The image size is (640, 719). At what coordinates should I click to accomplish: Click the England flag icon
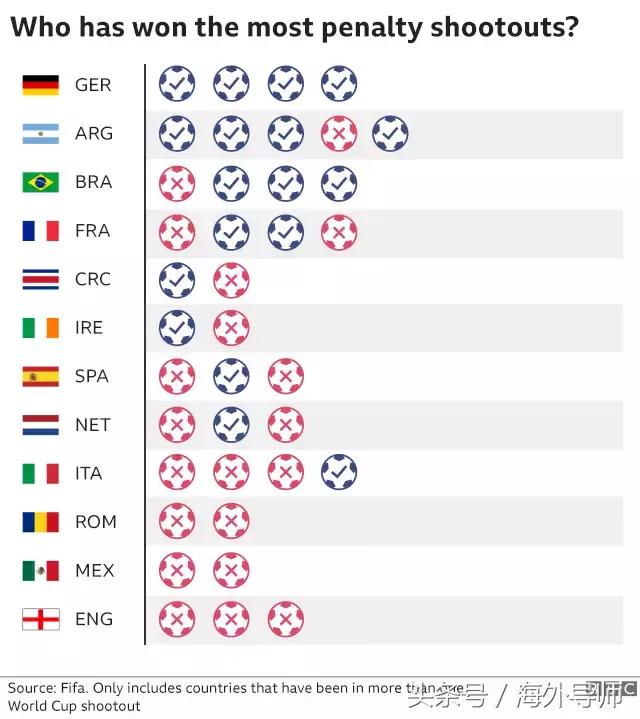41,619
